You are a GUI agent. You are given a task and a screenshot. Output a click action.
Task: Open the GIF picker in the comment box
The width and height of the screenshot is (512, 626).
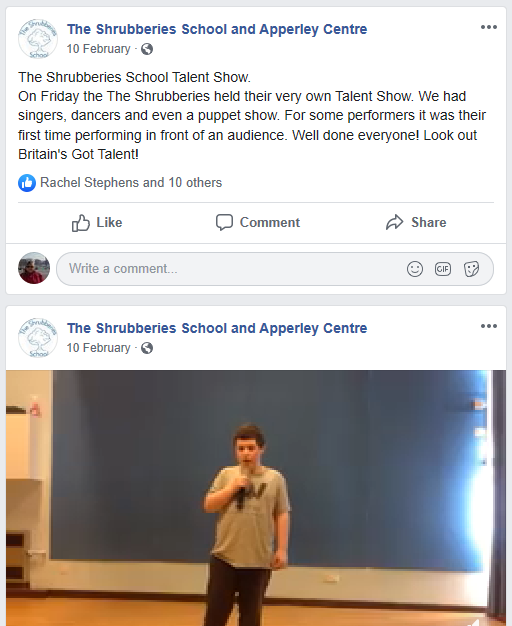(x=443, y=269)
